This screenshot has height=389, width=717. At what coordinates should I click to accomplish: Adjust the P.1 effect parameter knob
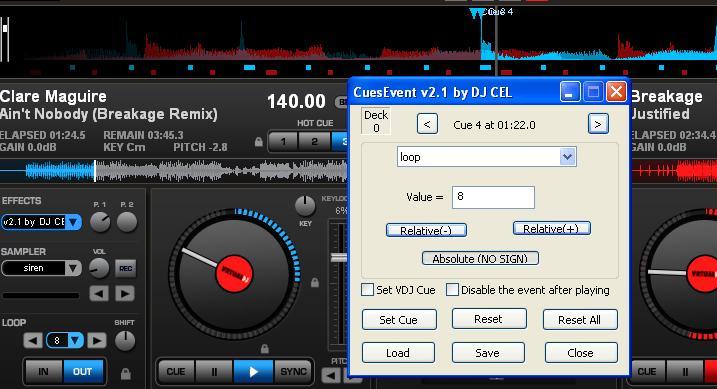100,222
